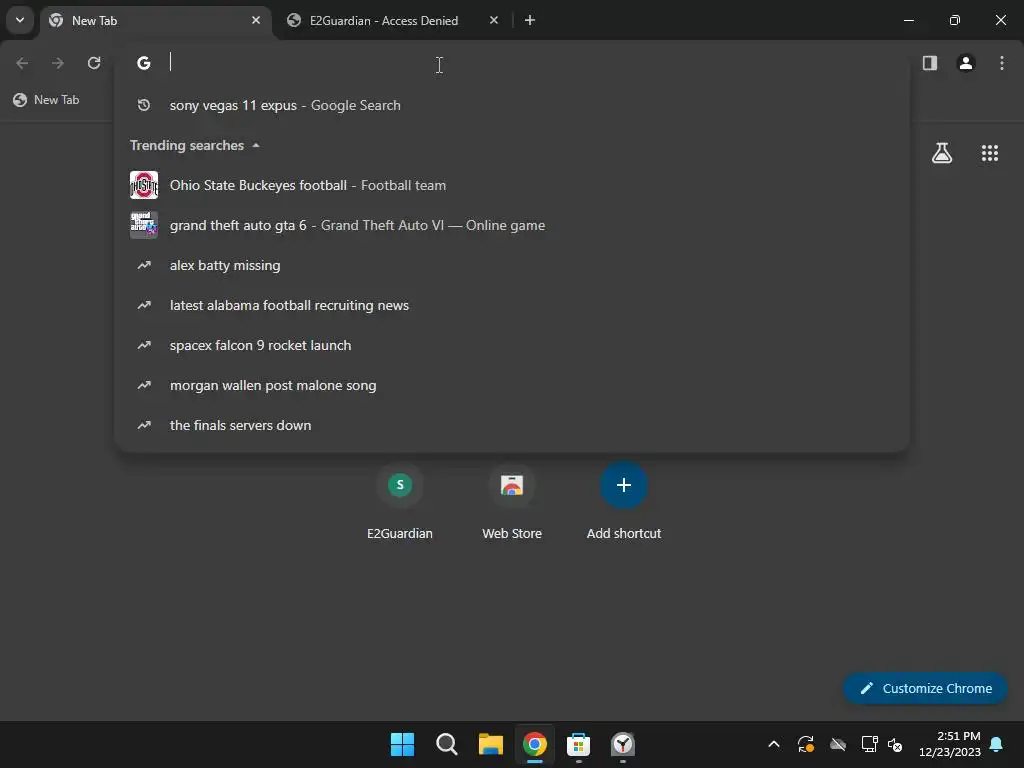The image size is (1024, 768).
Task: Select 'alex batty missing' trending search
Action: [512, 265]
